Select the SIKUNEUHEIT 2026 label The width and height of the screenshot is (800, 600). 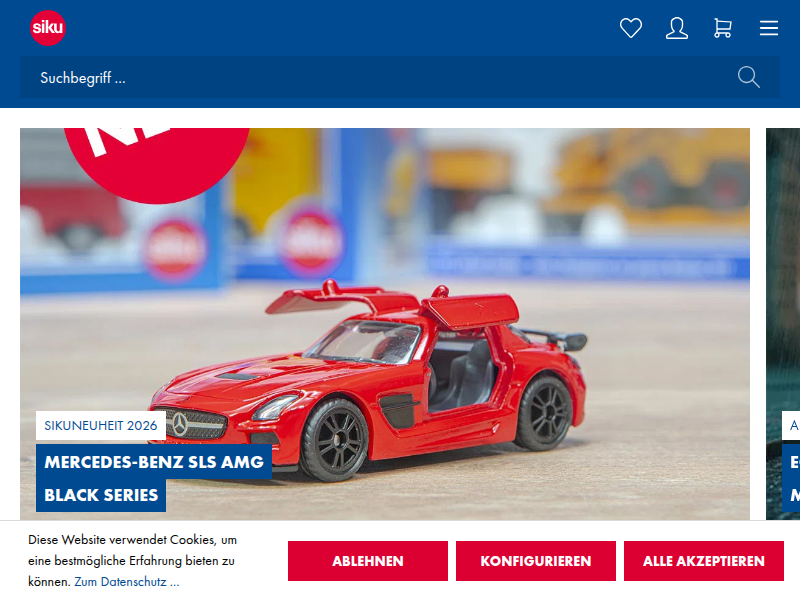(x=101, y=425)
